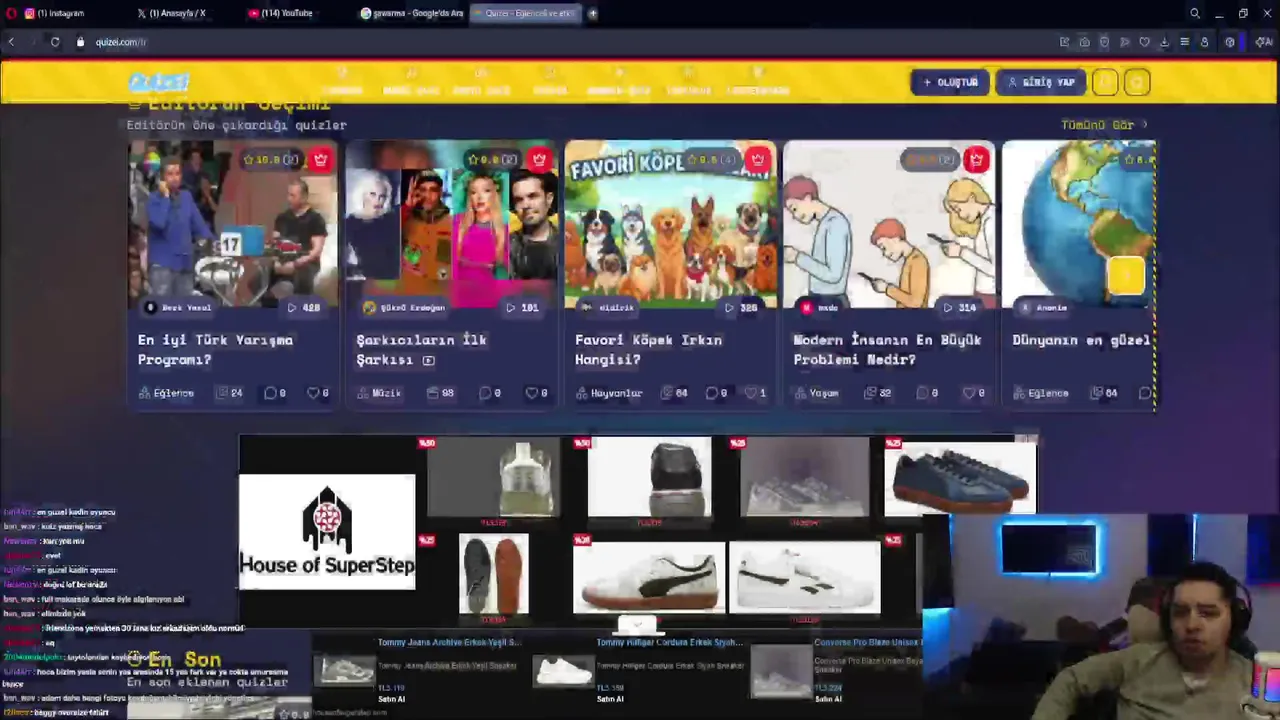This screenshot has height=720, width=1280.
Task: Click the blue suede sneaker ad image
Action: click(960, 479)
